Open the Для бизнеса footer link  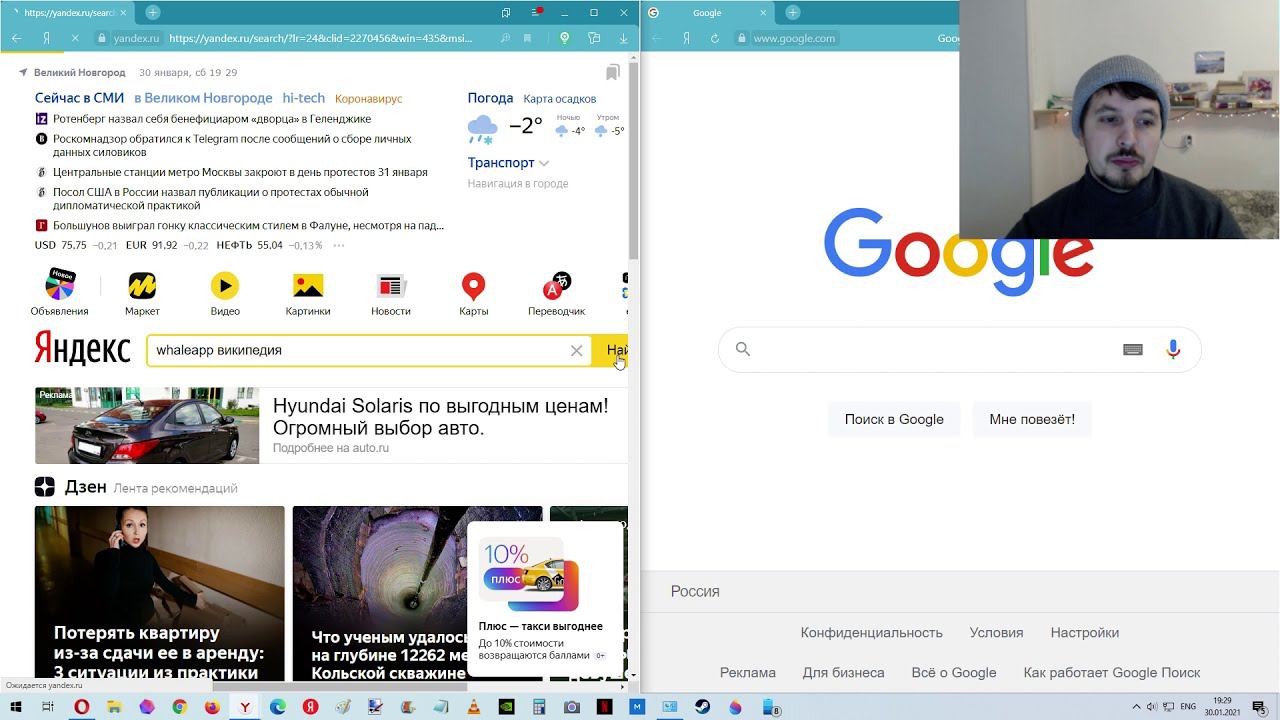tap(843, 673)
